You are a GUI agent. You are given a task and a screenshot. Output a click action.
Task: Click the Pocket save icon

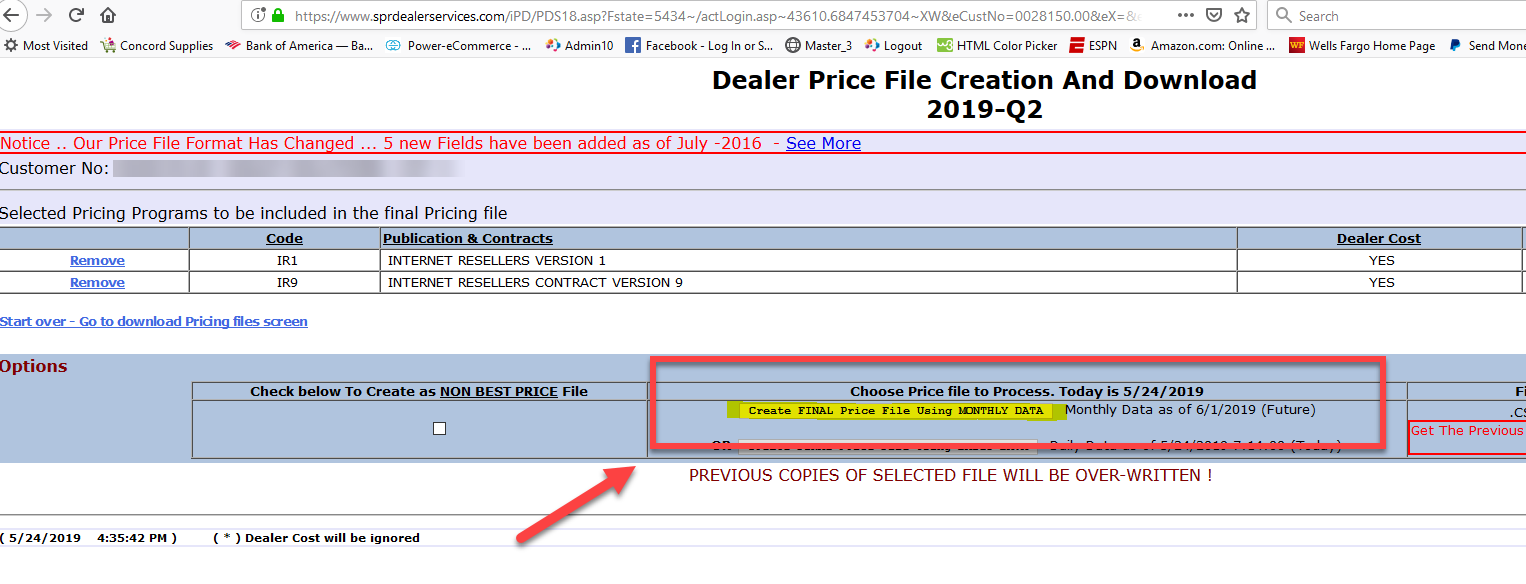tap(1213, 15)
